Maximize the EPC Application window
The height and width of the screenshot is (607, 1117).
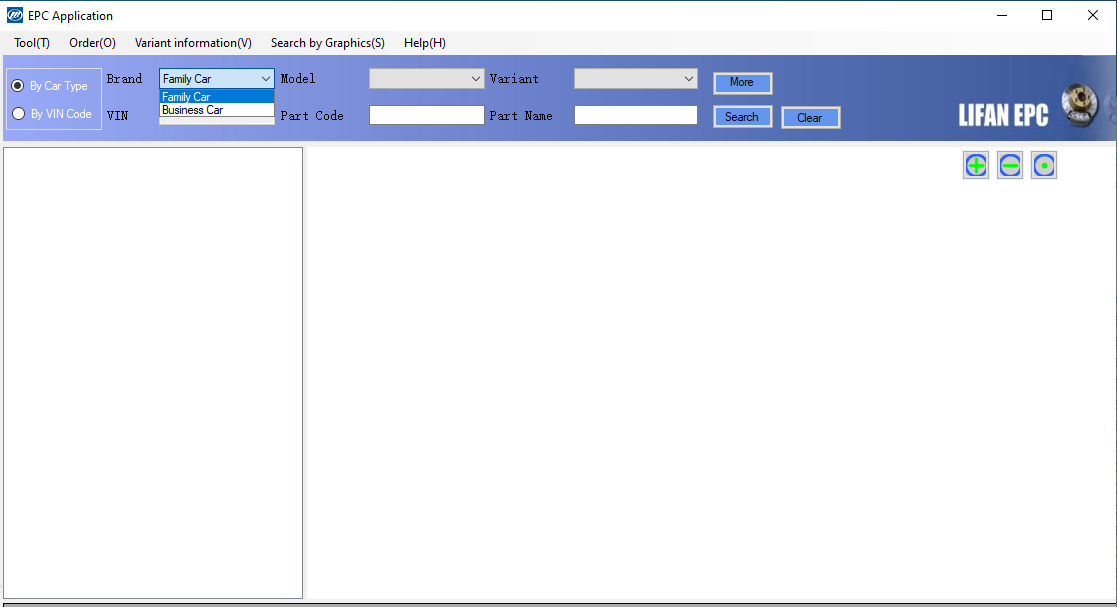click(x=1046, y=15)
